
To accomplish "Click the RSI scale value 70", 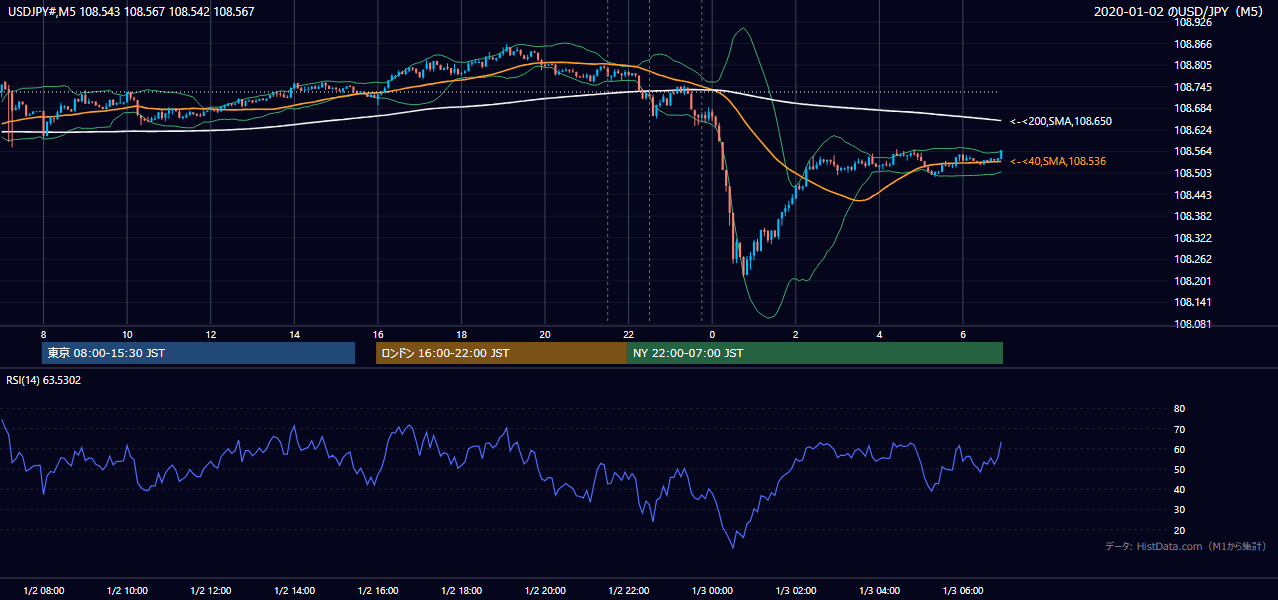I will point(1179,429).
